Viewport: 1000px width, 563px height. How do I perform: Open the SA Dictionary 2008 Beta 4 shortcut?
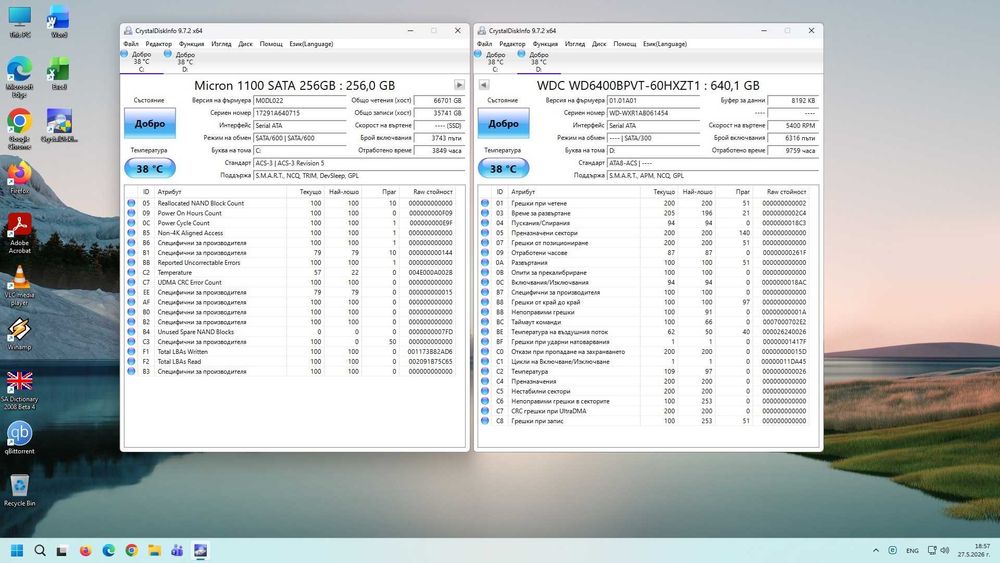click(x=19, y=390)
